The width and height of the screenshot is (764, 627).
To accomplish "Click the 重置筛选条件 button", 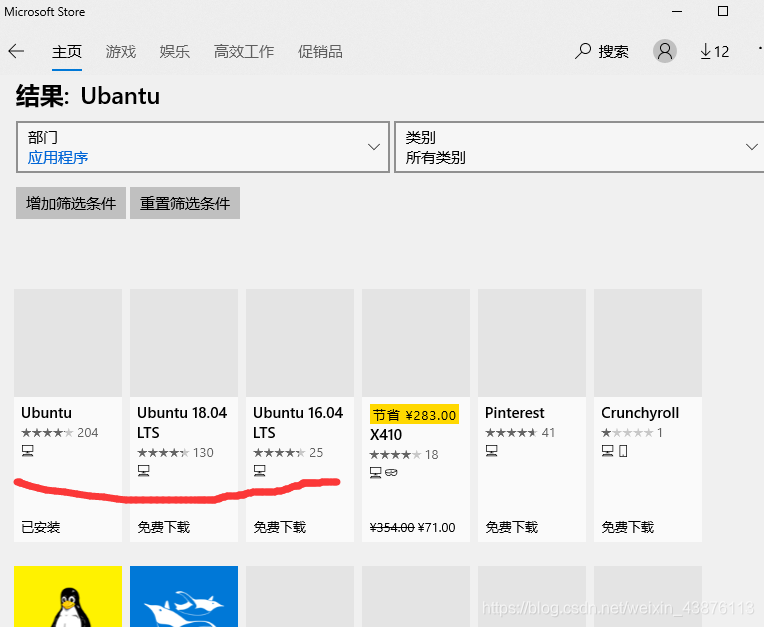I will point(185,203).
